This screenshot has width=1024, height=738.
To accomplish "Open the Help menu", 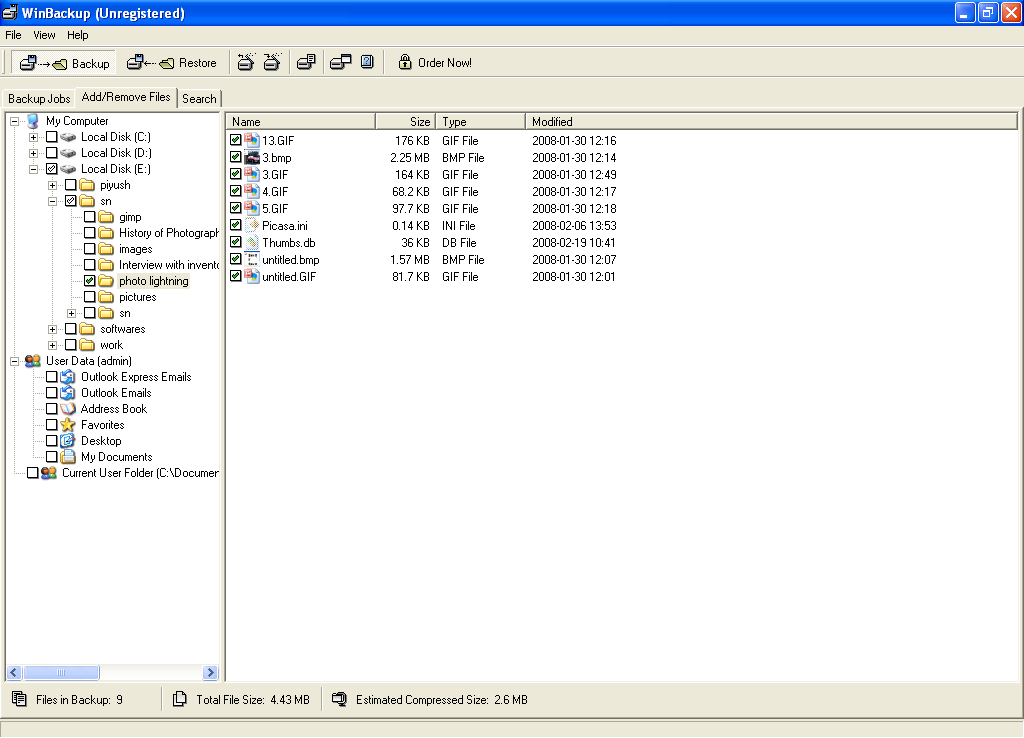I will click(77, 35).
